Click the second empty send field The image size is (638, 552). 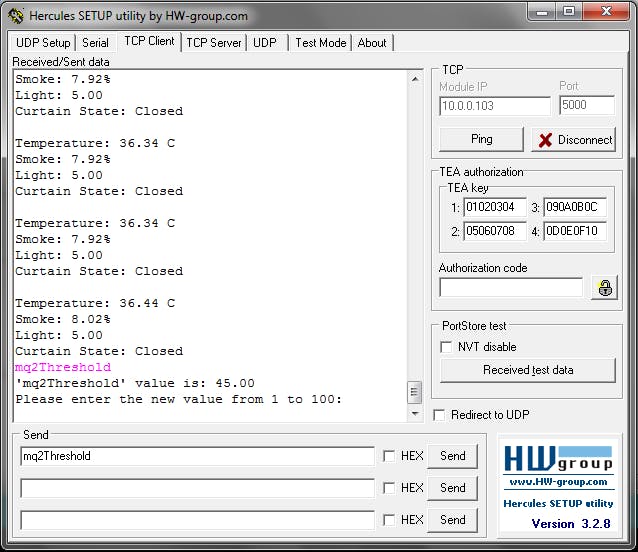(197, 488)
